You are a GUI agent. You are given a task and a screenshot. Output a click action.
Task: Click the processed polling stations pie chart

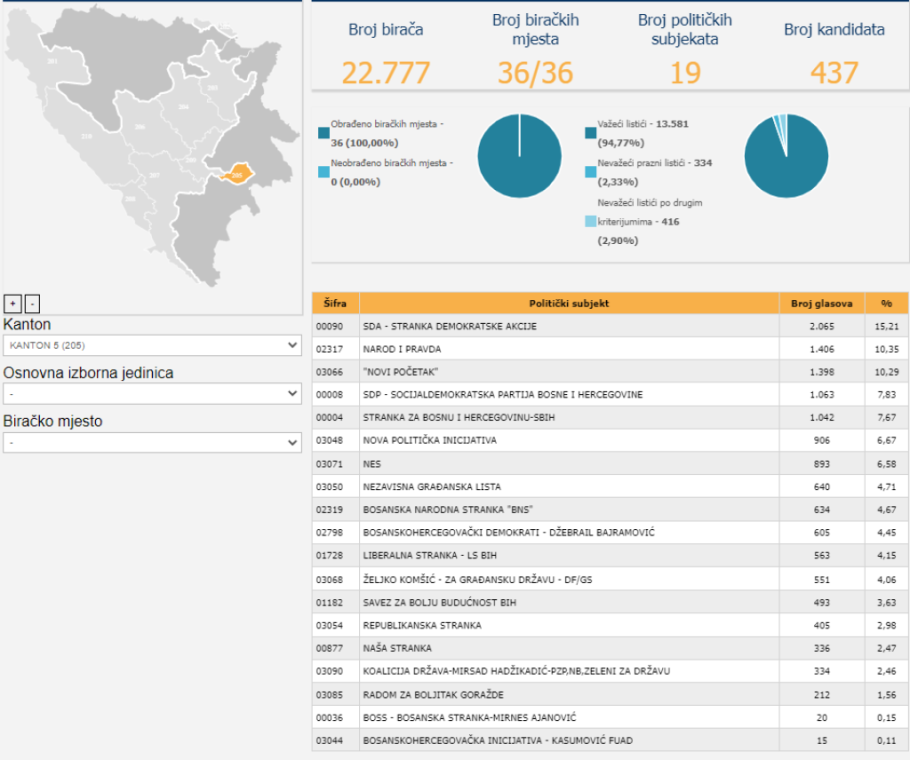(519, 156)
